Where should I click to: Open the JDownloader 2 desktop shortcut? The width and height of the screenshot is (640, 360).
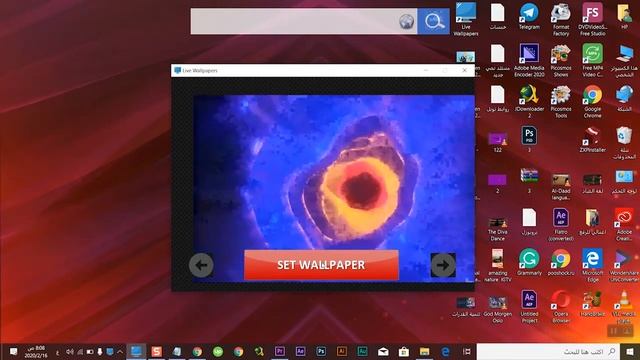coord(529,101)
